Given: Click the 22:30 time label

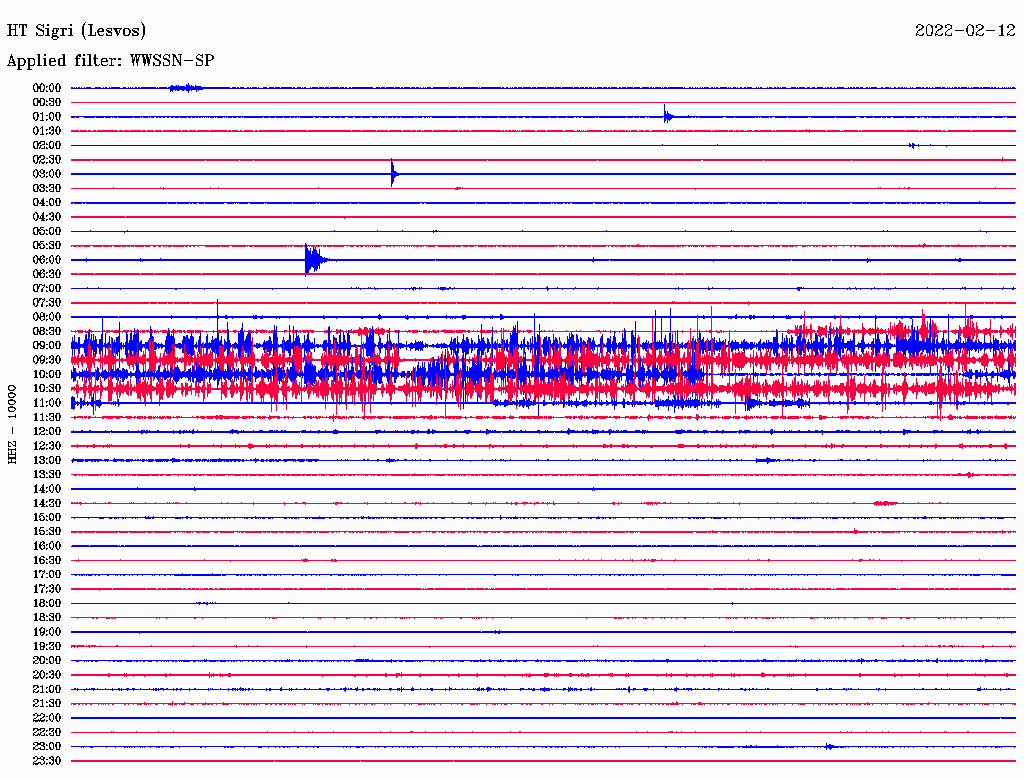Looking at the screenshot, I should click(x=47, y=733).
